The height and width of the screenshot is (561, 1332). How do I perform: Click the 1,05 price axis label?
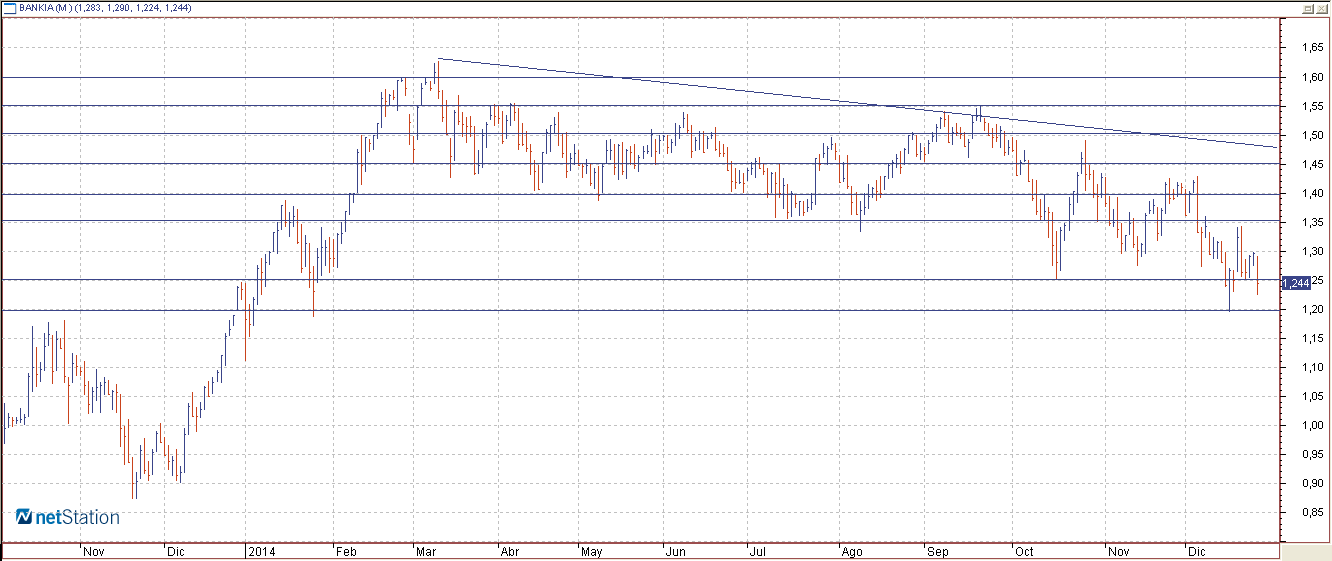pos(1313,396)
